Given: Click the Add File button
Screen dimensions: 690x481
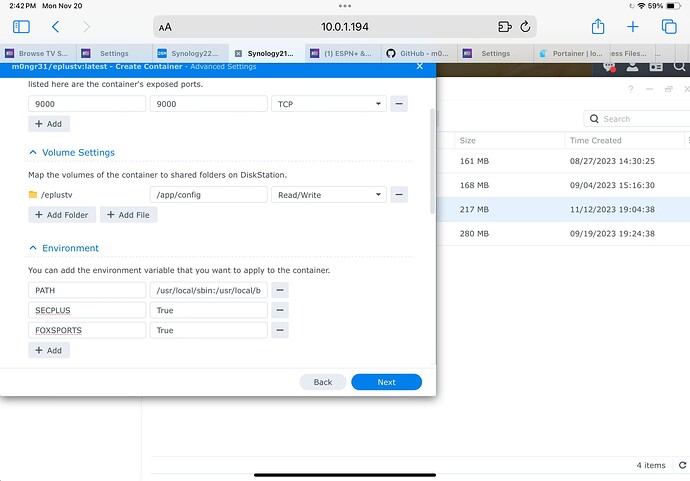Looking at the screenshot, I should 128,215.
